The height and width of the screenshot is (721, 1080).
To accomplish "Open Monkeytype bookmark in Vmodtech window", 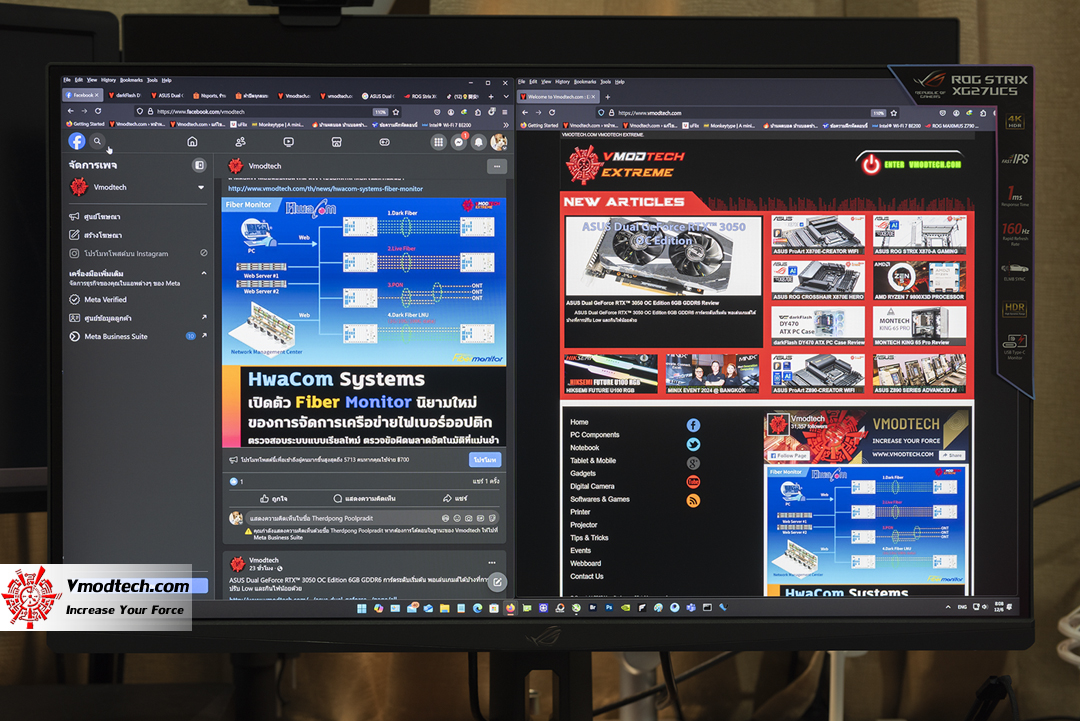I will point(731,126).
